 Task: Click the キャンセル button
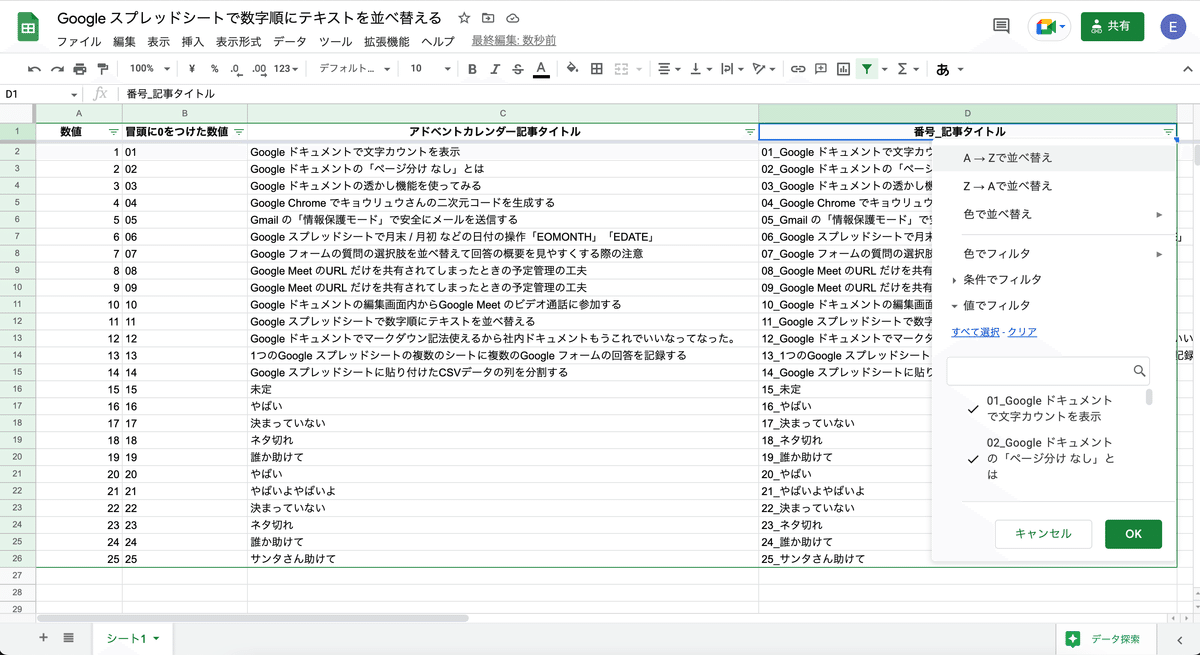(x=1043, y=534)
